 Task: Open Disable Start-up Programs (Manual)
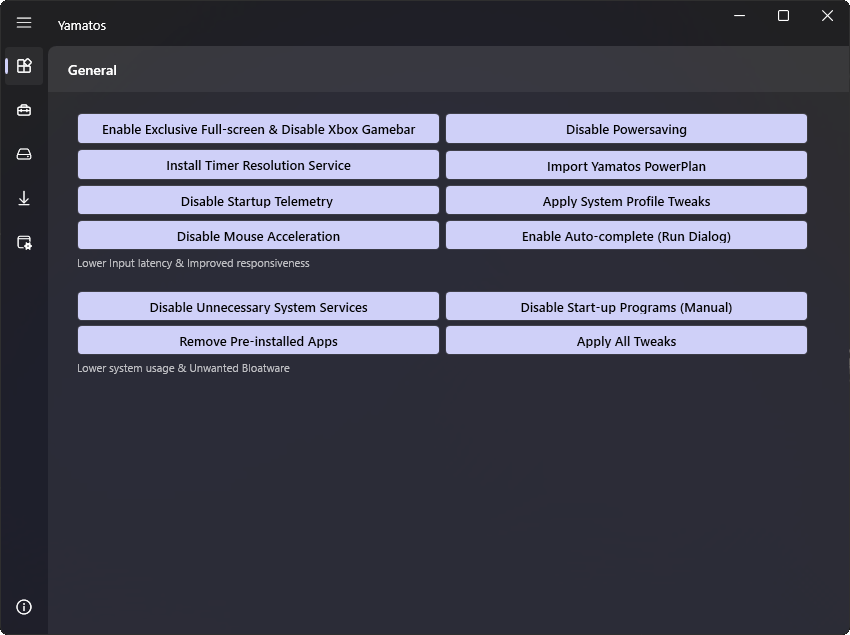click(626, 307)
